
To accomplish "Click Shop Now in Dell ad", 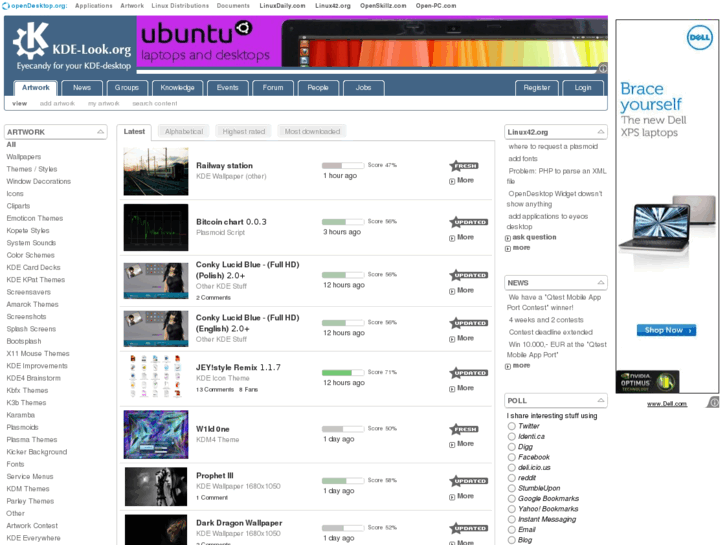I will click(x=666, y=330).
